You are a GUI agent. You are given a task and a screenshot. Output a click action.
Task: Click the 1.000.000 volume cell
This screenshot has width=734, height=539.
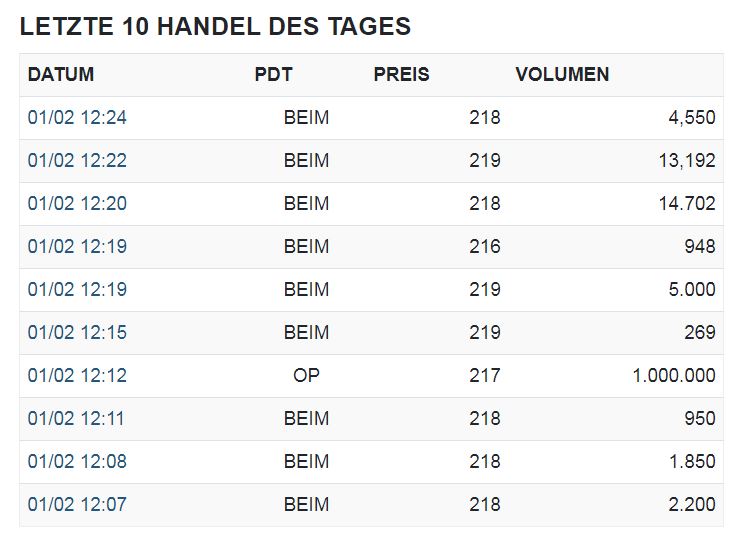pos(673,376)
